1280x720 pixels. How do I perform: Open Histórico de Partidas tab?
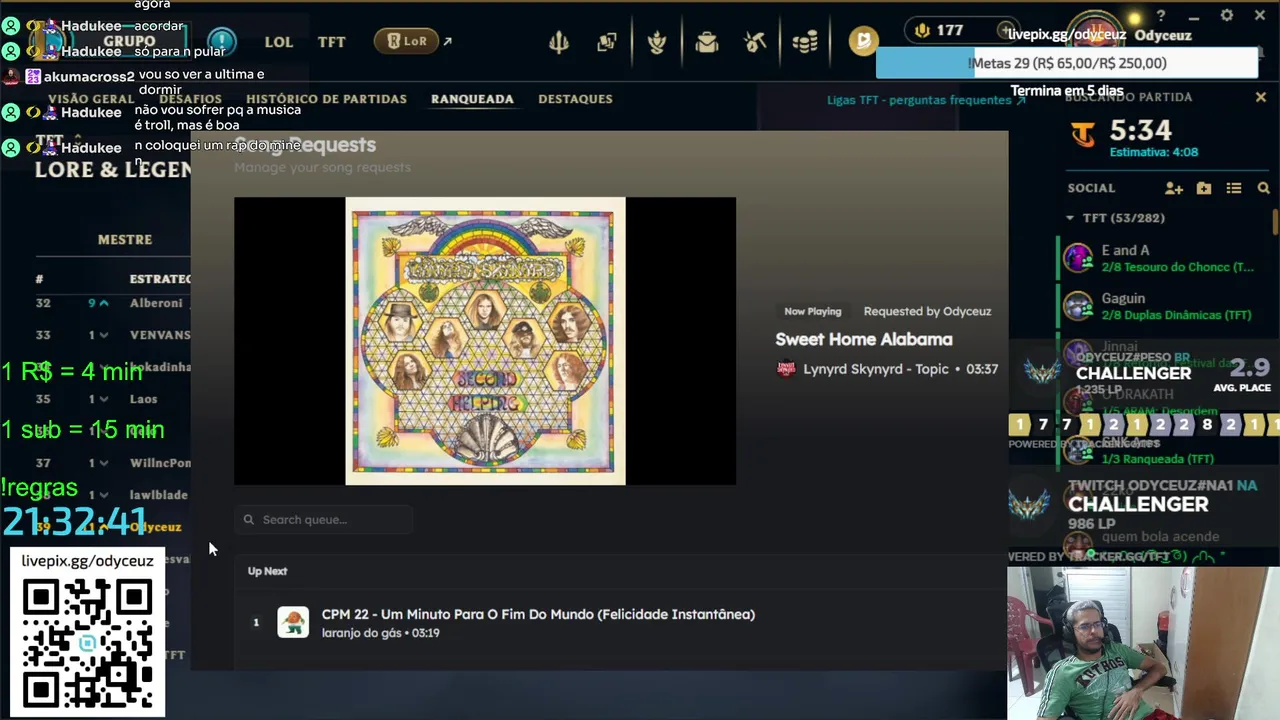pyautogui.click(x=326, y=99)
